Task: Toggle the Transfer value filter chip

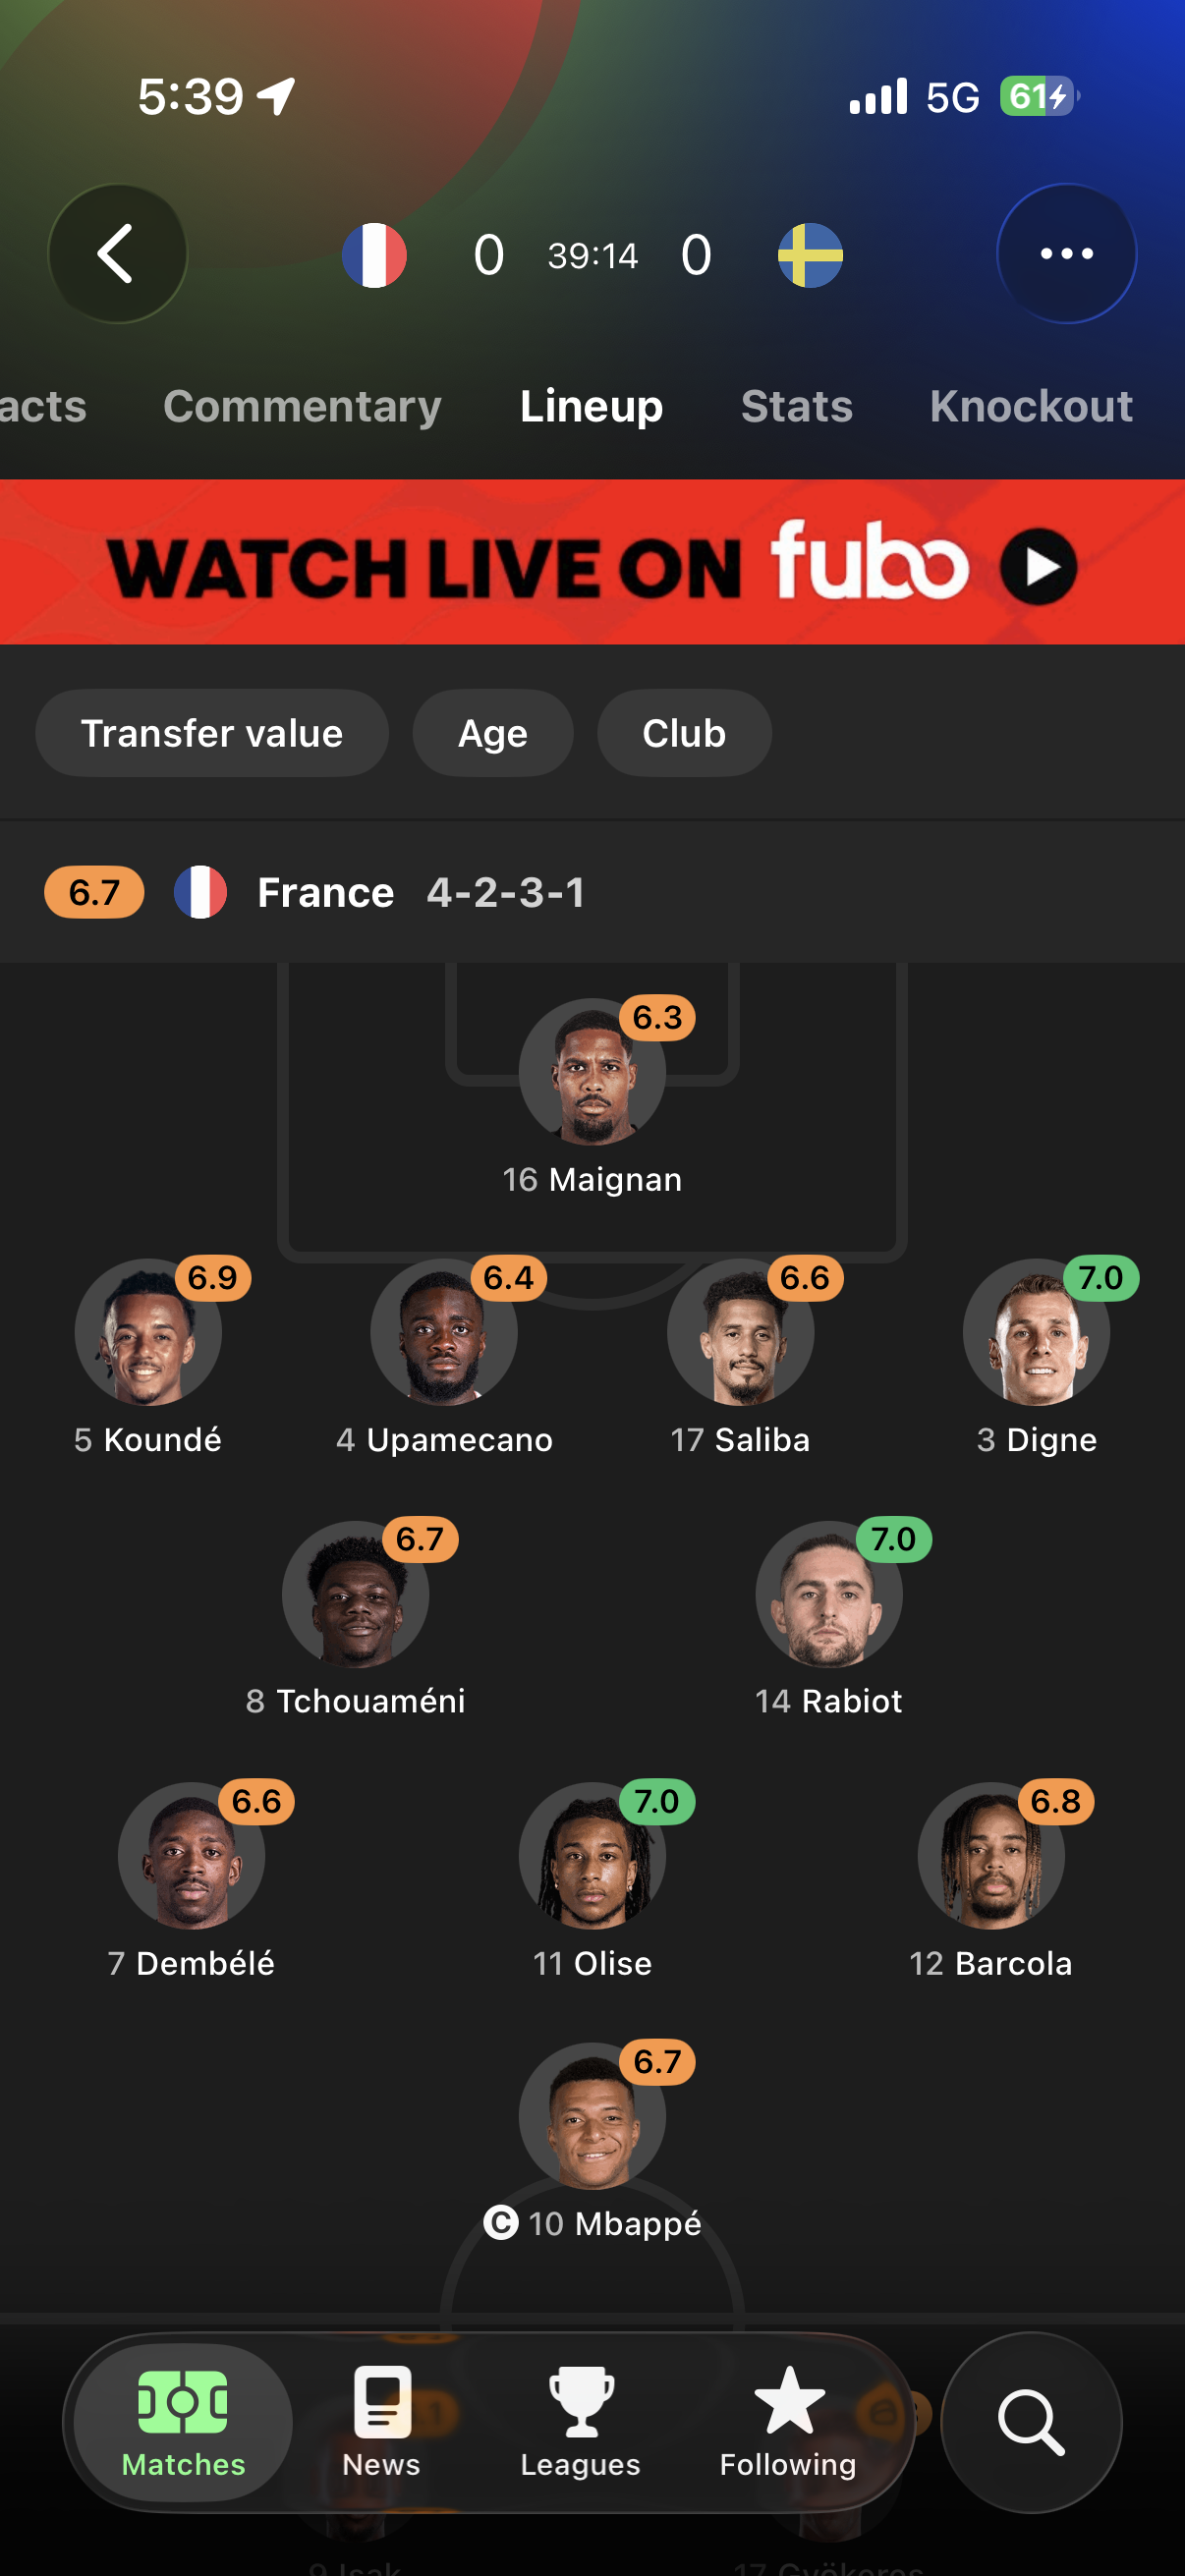Action: [x=212, y=733]
